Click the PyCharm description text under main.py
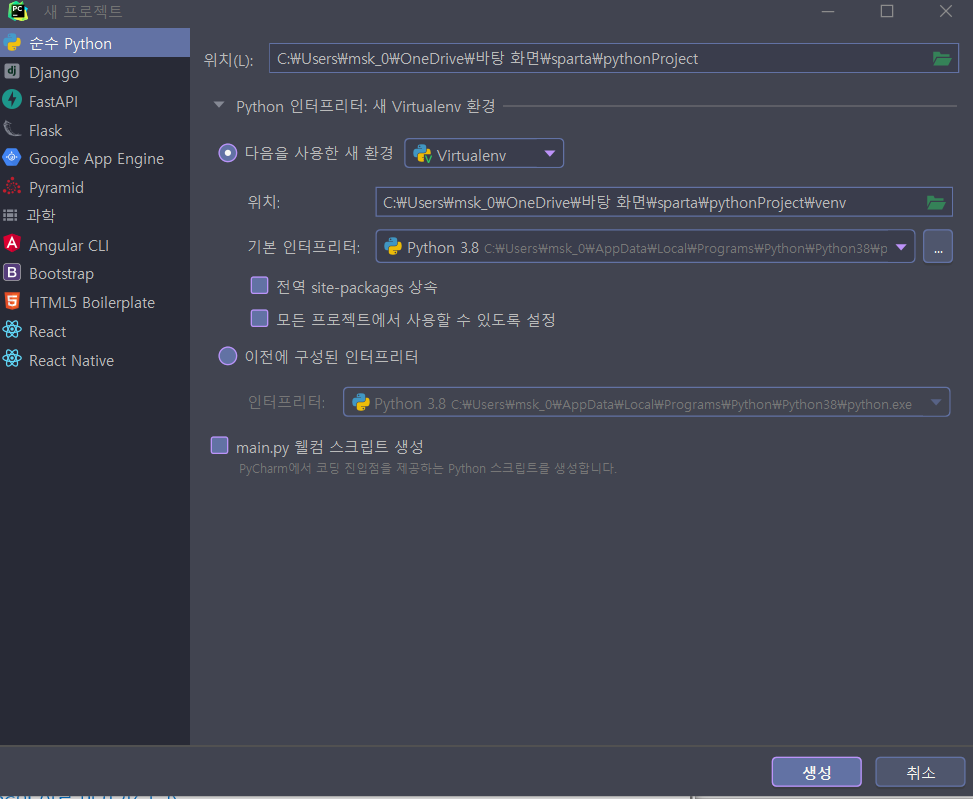Screen dimensions: 973x799 [x=428, y=468]
